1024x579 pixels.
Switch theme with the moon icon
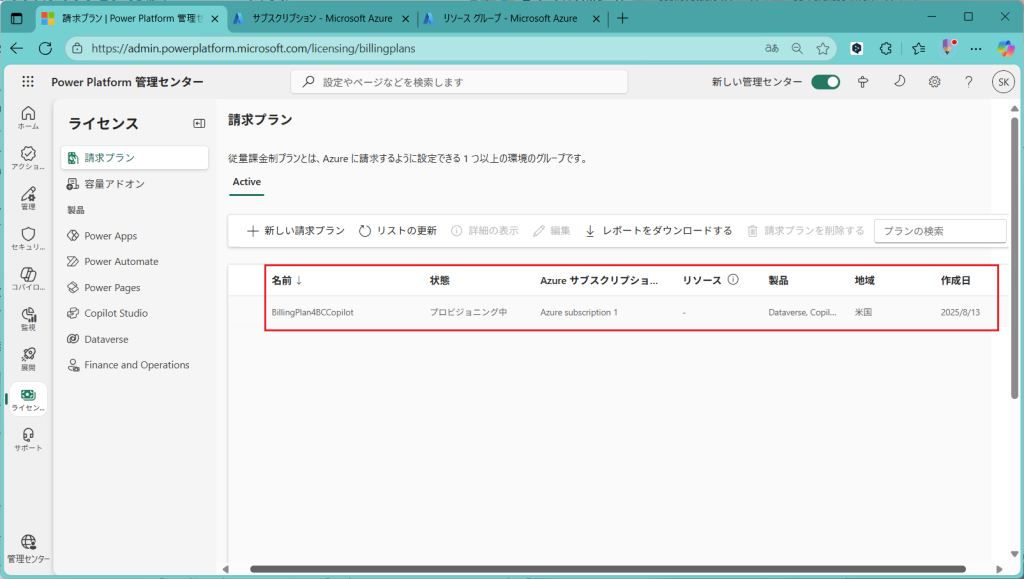pos(899,82)
